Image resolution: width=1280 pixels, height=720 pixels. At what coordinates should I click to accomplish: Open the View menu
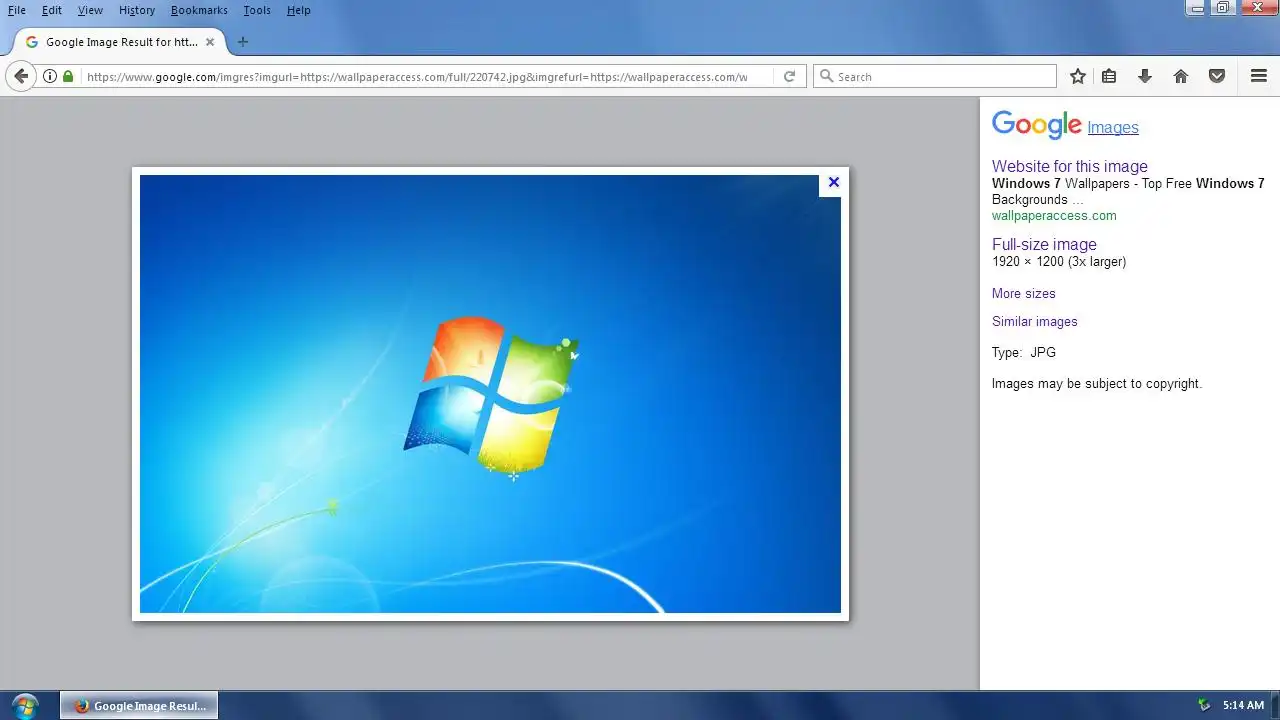pyautogui.click(x=90, y=10)
